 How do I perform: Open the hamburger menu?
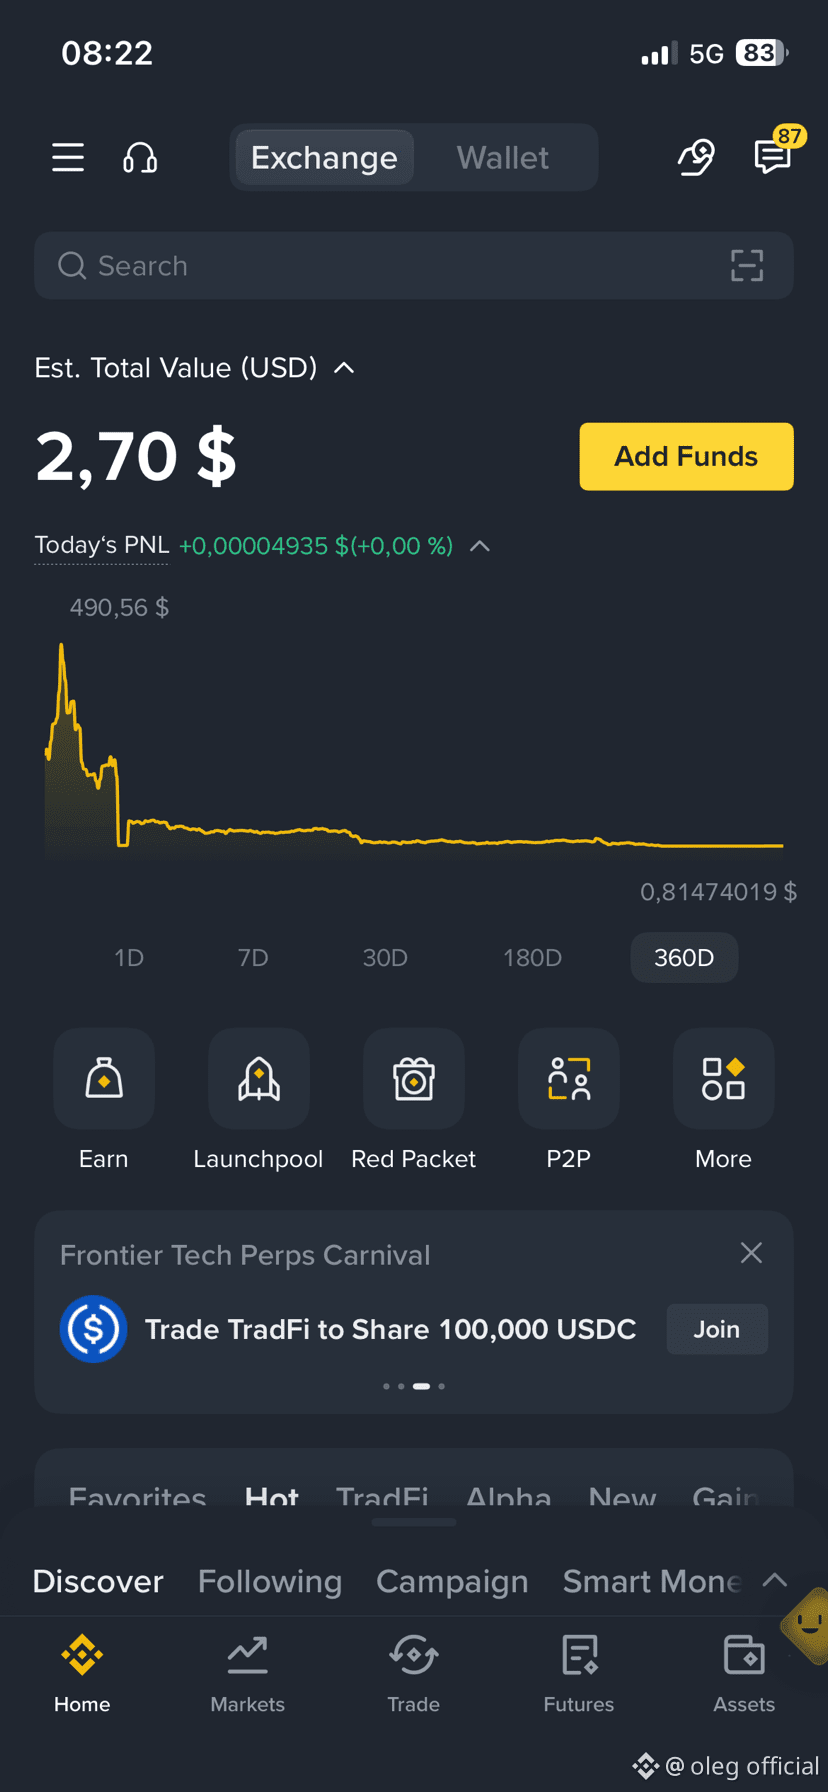pyautogui.click(x=68, y=158)
